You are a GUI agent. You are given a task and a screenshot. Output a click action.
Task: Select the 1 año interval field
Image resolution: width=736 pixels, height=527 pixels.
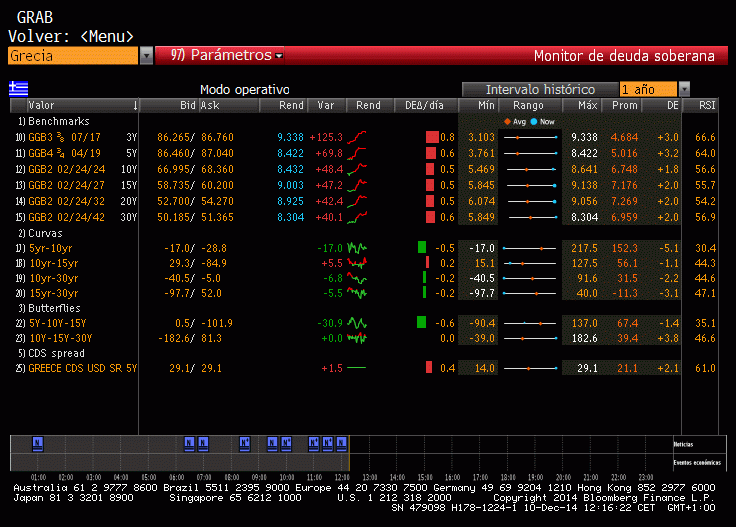click(648, 89)
